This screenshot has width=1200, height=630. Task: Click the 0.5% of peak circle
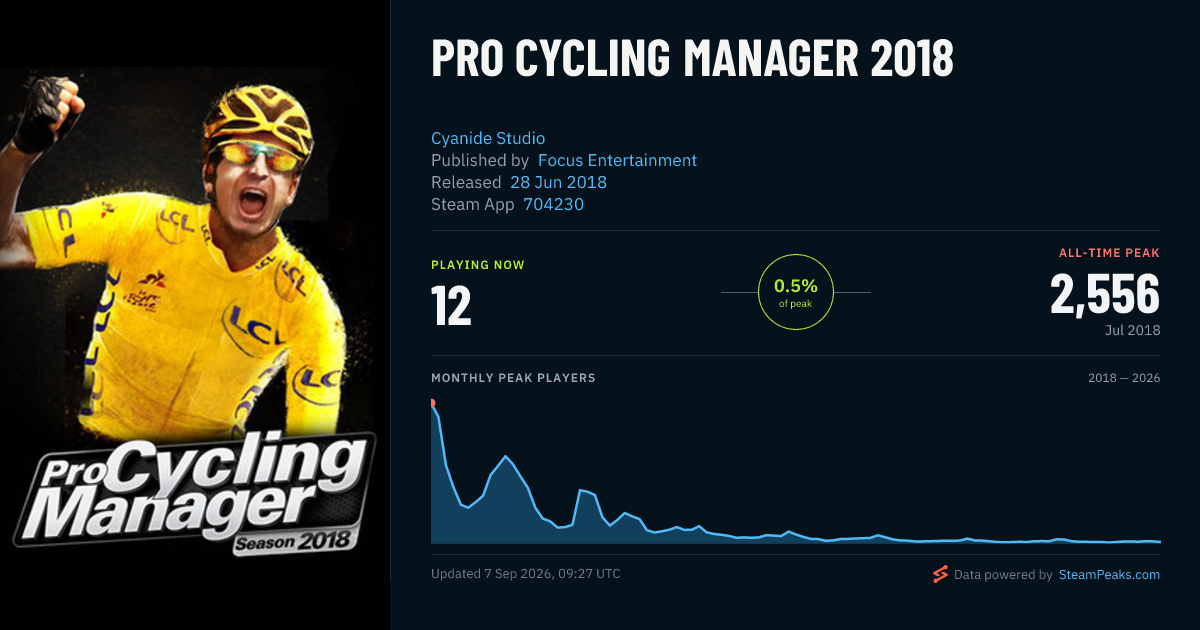(796, 292)
